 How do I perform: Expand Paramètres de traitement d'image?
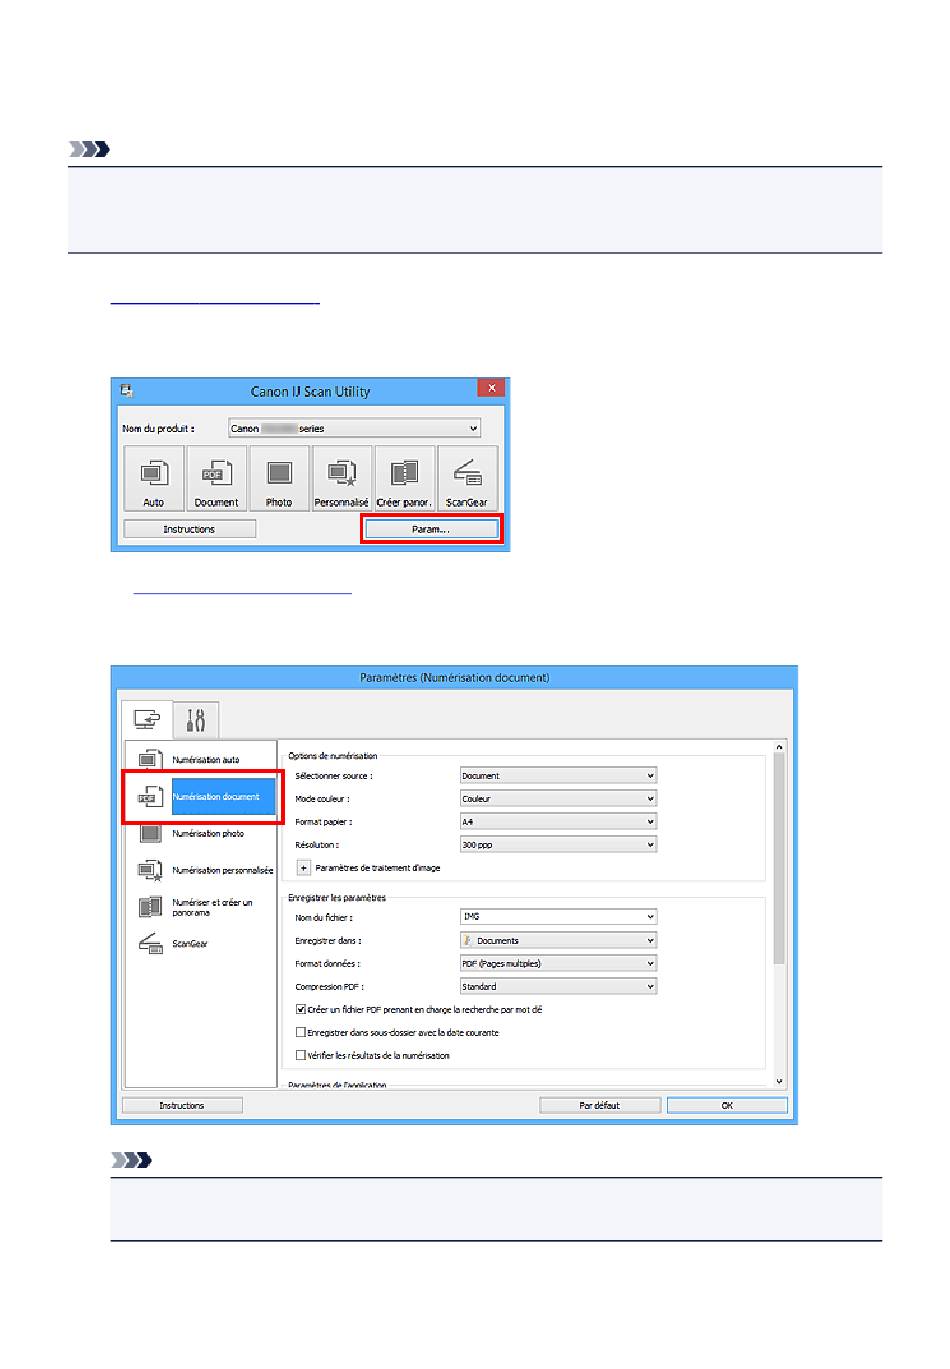304,868
